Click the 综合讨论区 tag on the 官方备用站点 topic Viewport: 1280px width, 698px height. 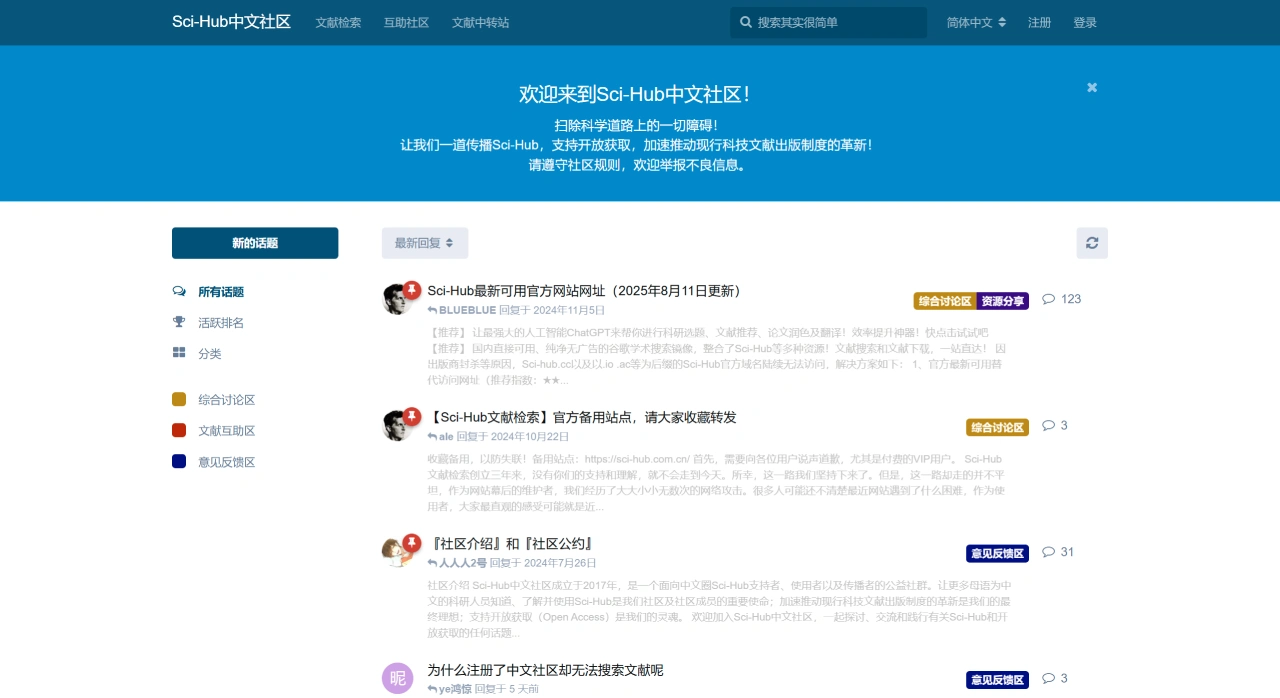[997, 427]
